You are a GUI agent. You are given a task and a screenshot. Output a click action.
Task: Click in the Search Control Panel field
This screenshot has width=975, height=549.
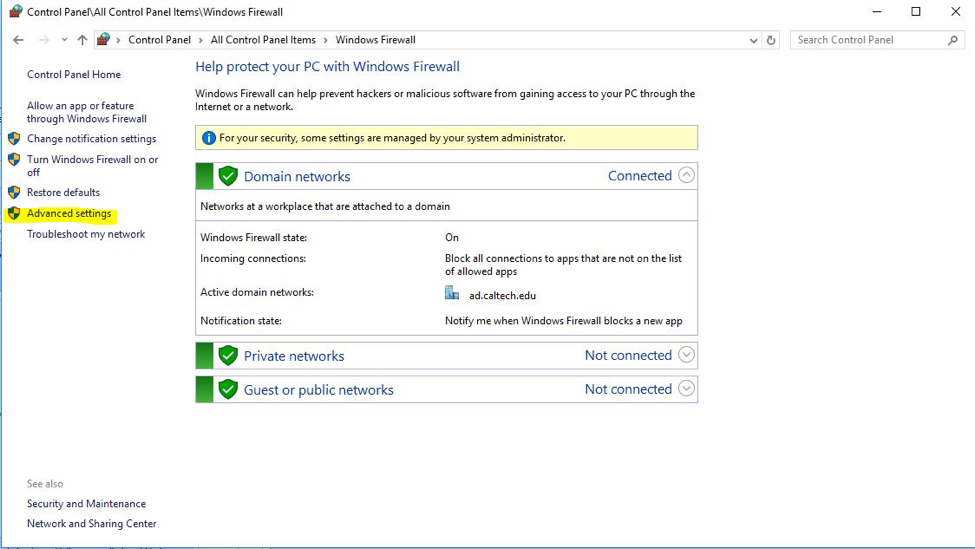868,40
